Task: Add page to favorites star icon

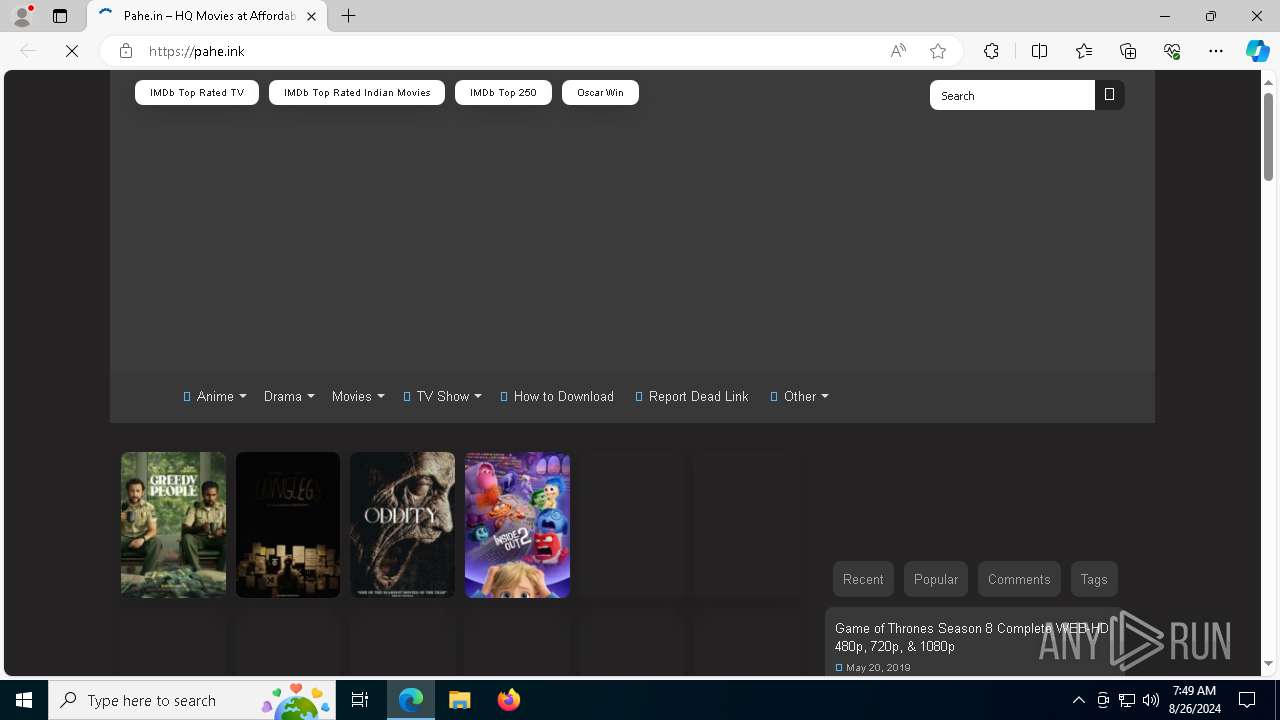Action: click(x=937, y=51)
